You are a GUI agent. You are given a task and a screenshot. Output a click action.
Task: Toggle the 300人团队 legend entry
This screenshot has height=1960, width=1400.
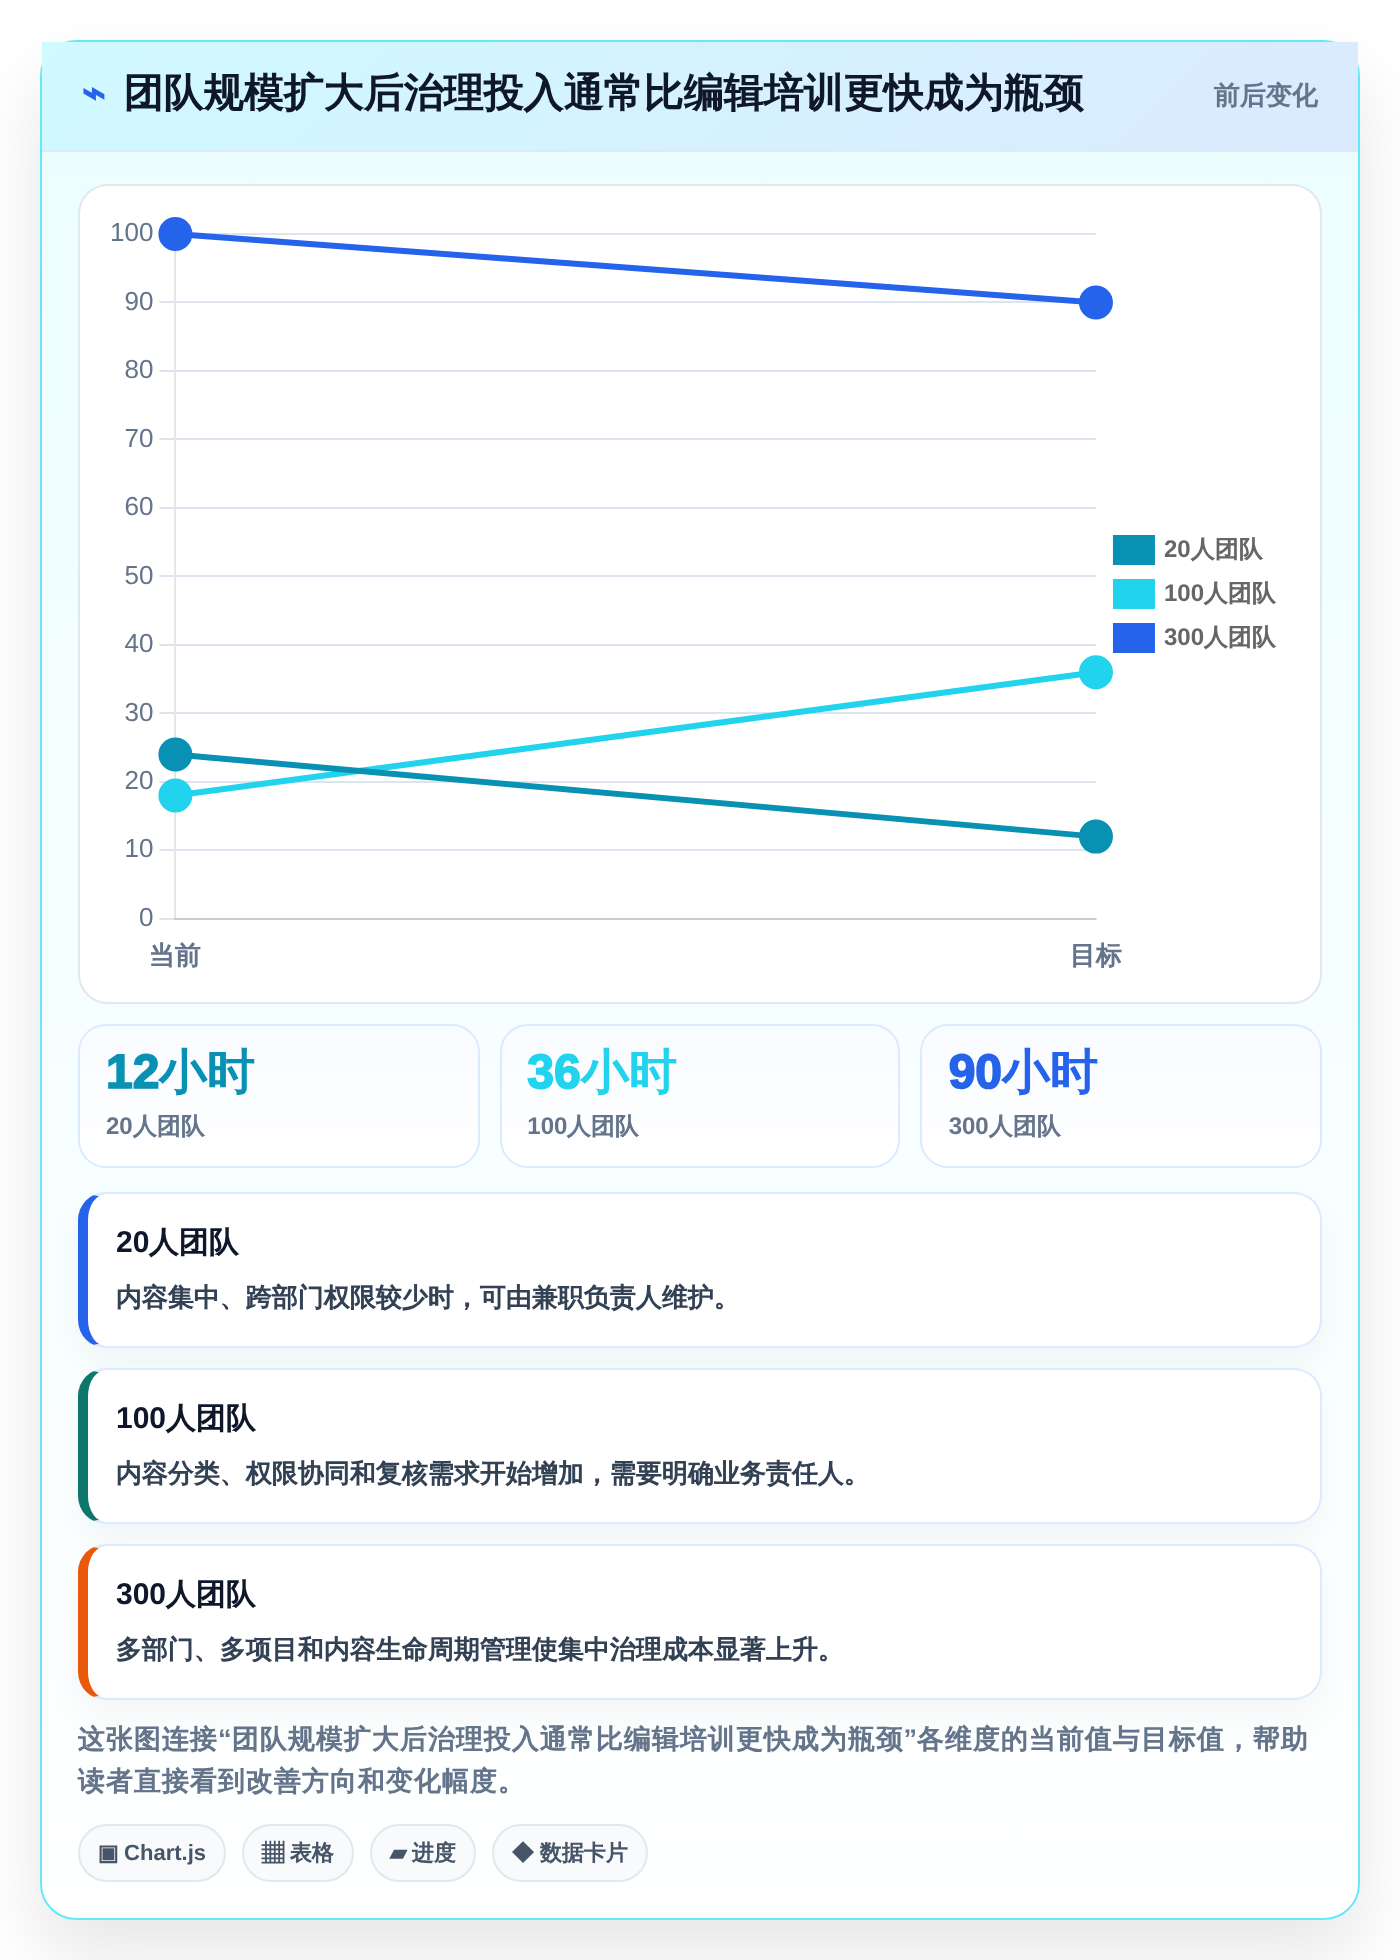click(x=1194, y=637)
